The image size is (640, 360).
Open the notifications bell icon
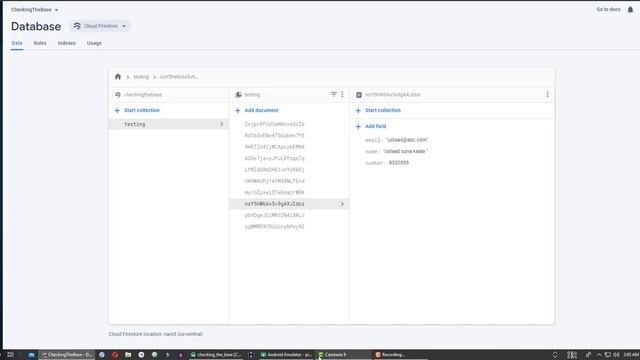[x=630, y=10]
